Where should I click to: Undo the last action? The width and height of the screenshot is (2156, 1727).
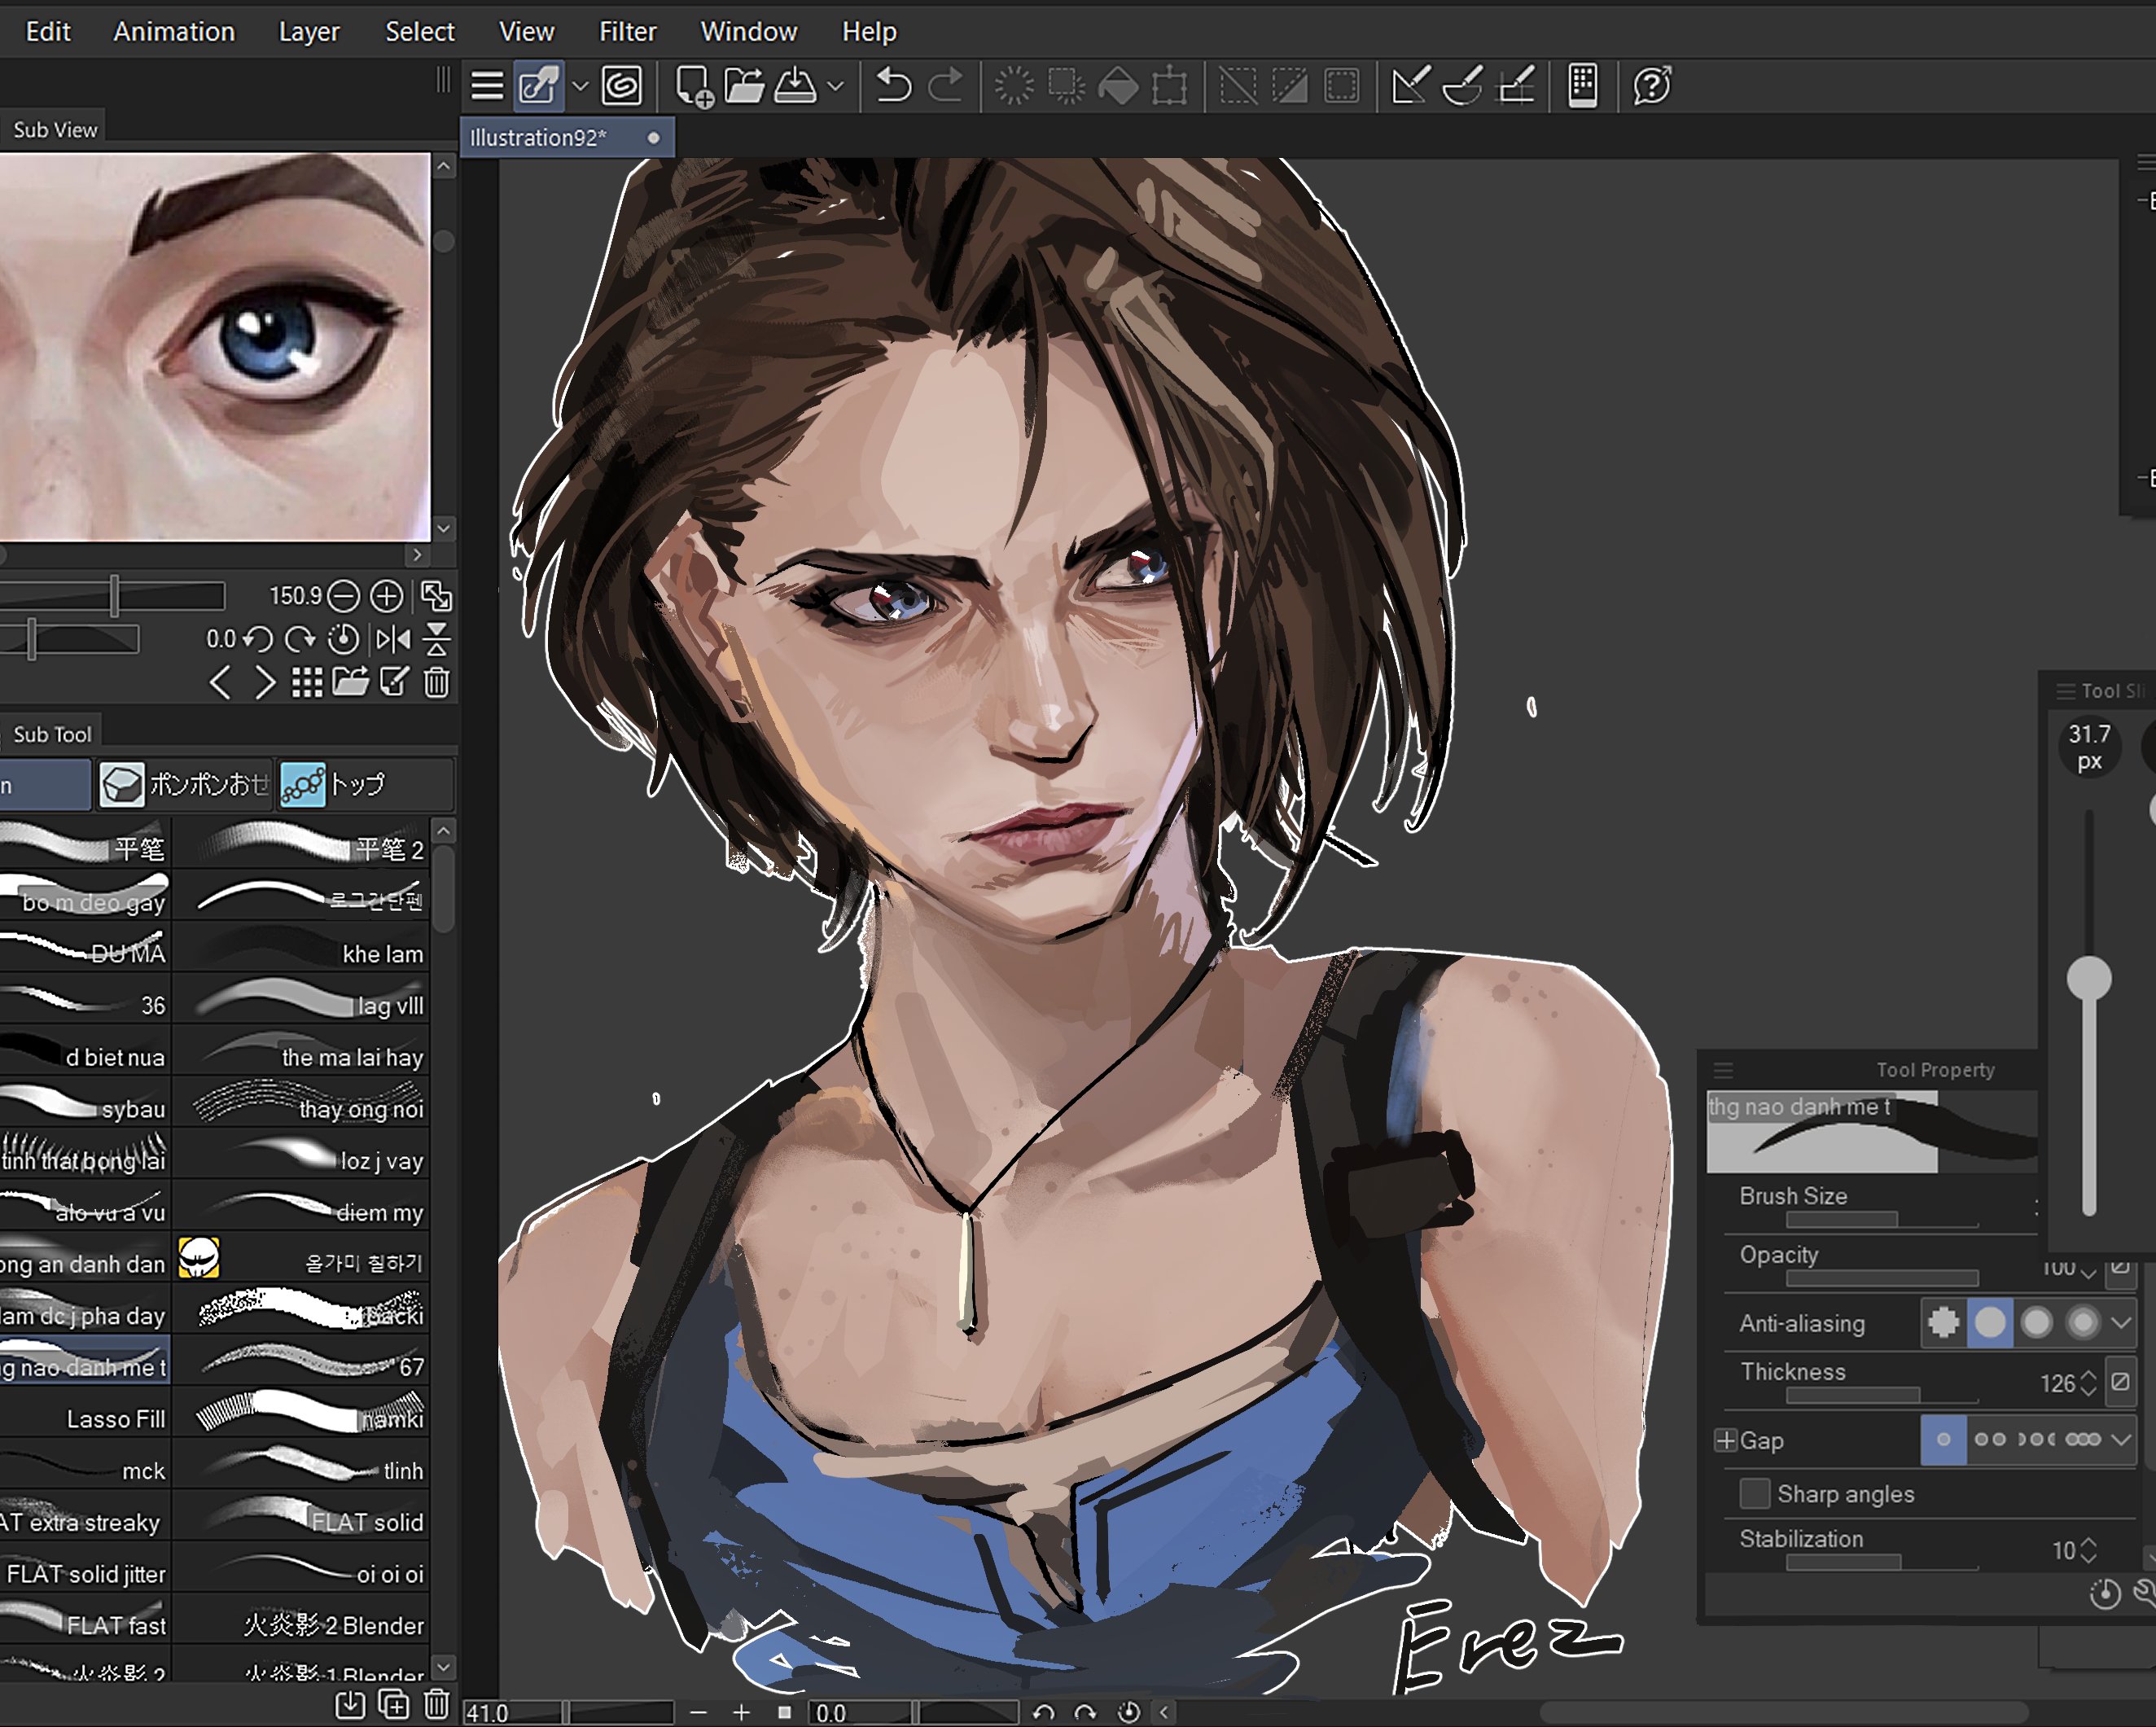click(893, 86)
